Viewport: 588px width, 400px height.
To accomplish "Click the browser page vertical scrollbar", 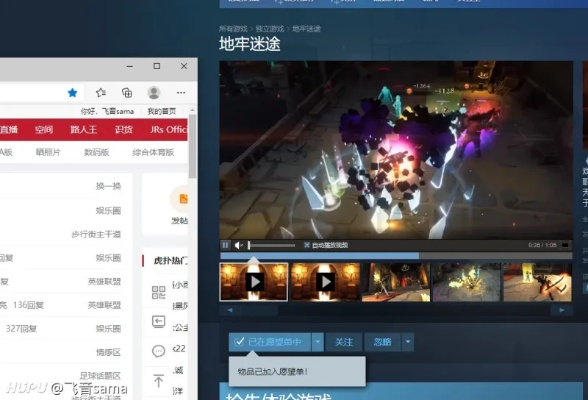I will [x=192, y=146].
